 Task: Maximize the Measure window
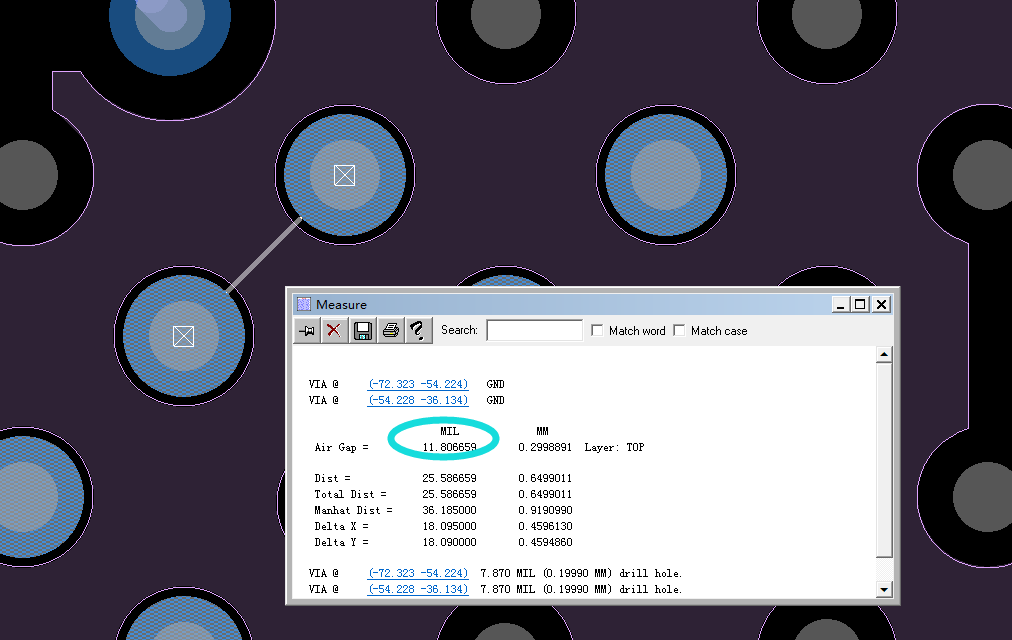(x=860, y=305)
